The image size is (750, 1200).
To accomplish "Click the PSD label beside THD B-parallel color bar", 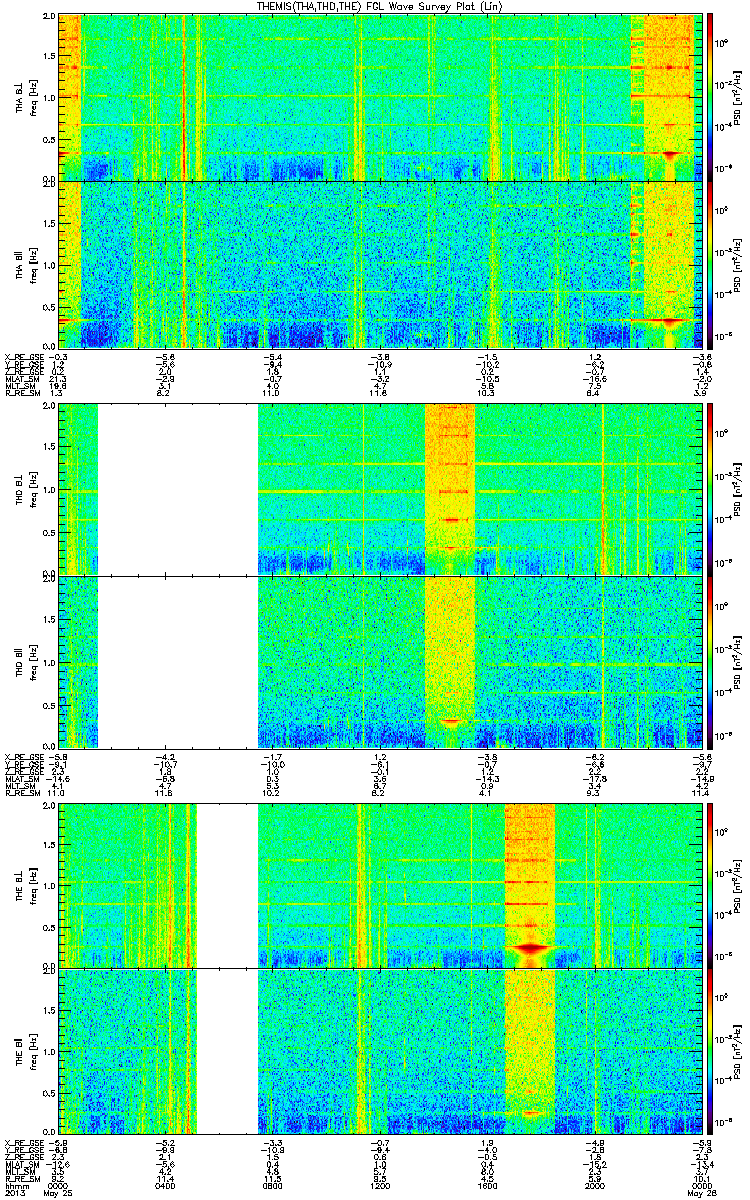I will 738,661.
